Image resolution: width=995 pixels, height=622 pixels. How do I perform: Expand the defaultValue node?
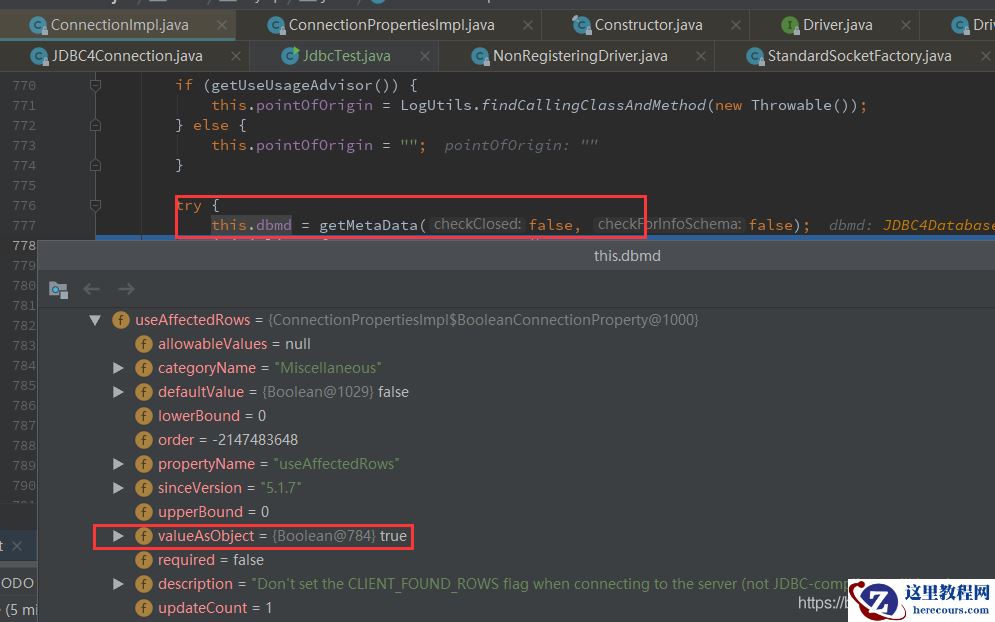pyautogui.click(x=118, y=392)
